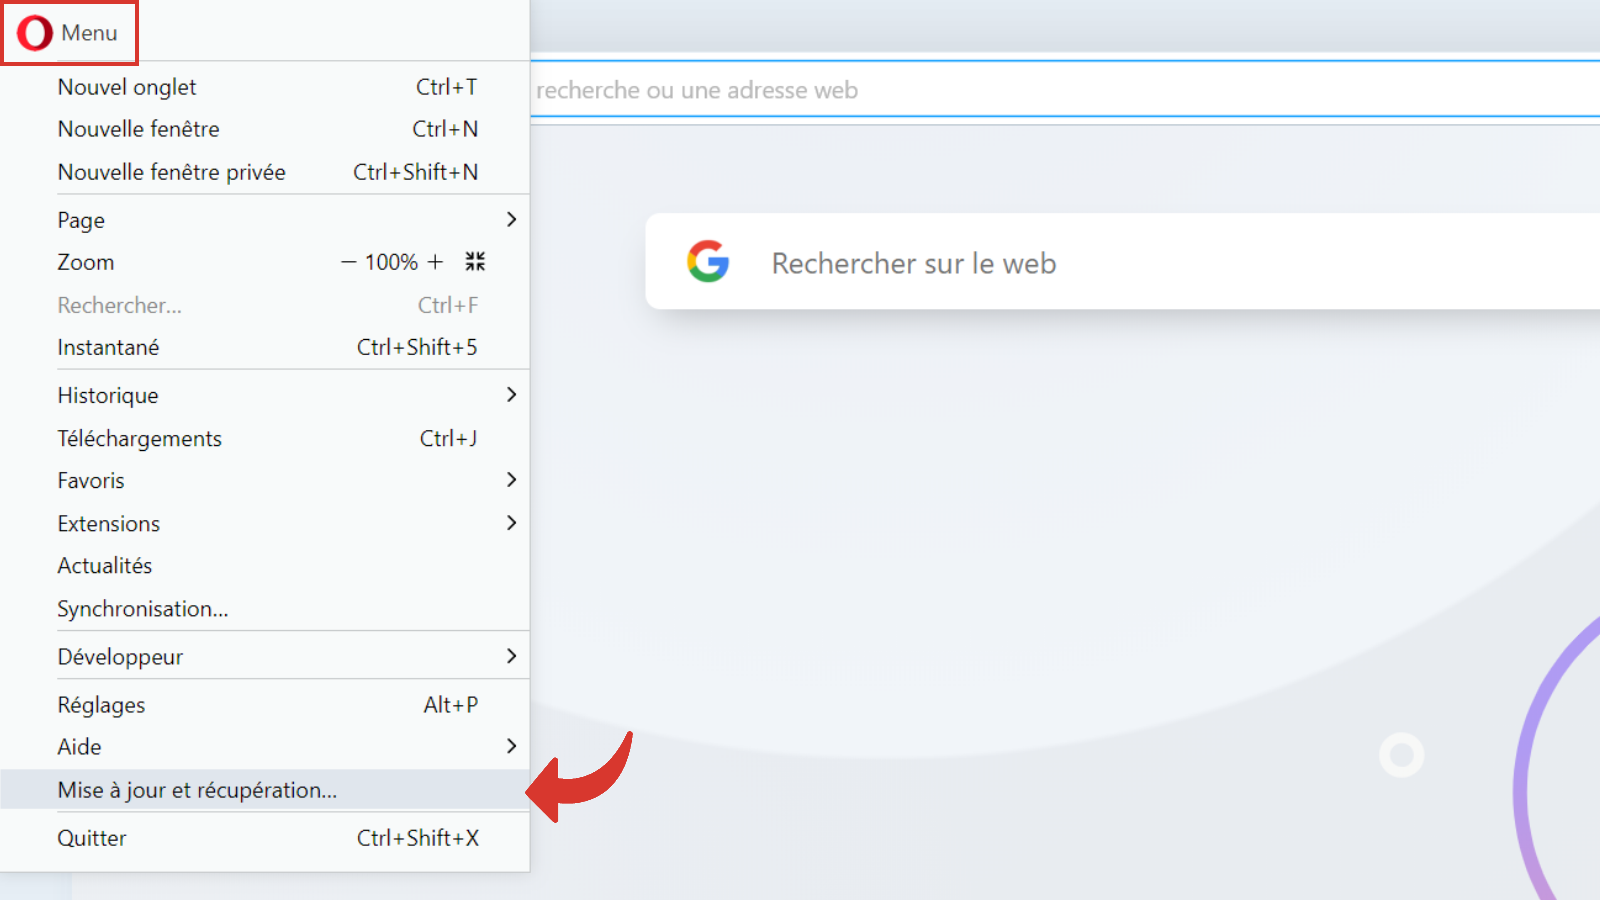Click the zoom out minus icon
Screen dimensions: 1600x900
tap(348, 262)
